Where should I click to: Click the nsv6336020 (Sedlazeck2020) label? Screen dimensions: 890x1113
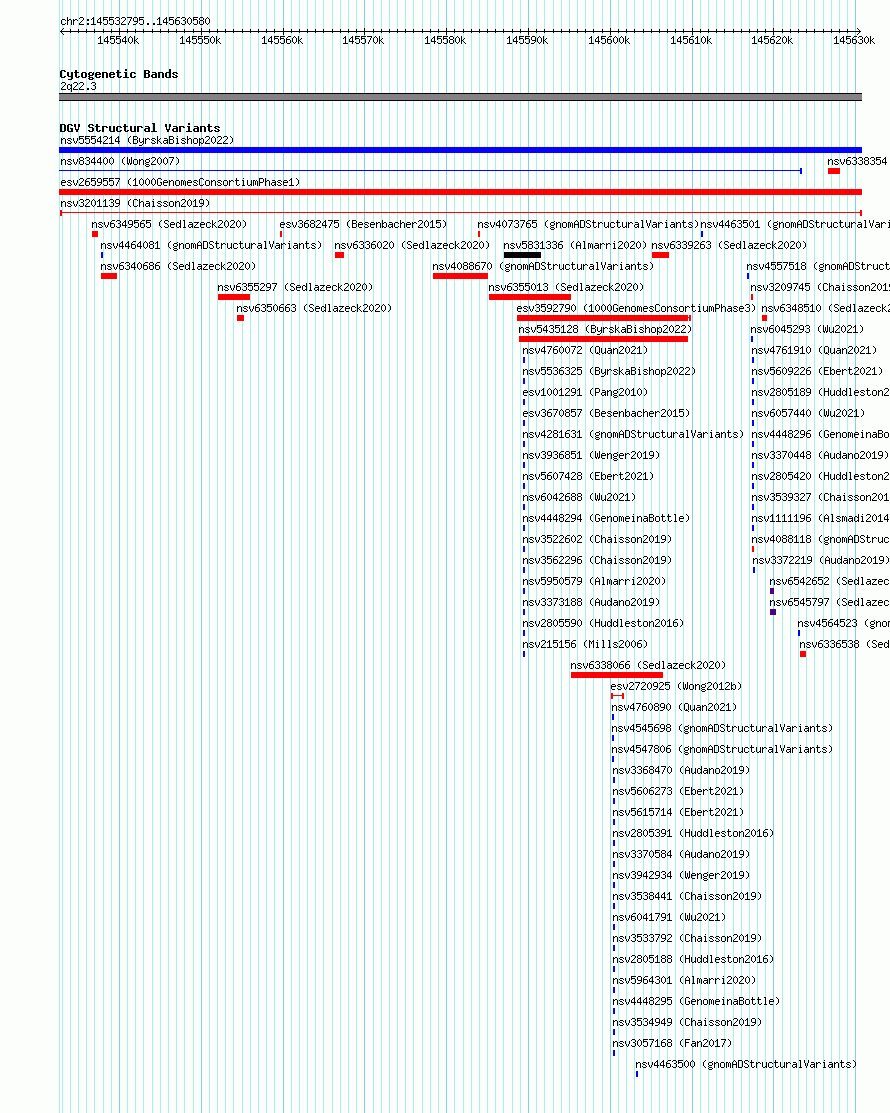412,246
